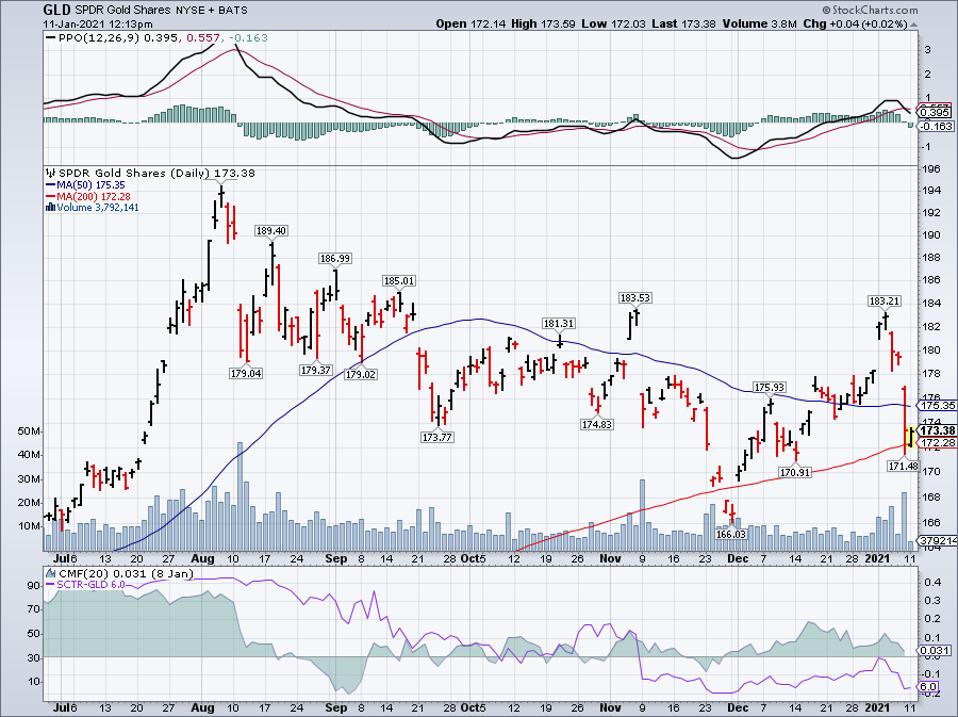This screenshot has height=717, width=958.
Task: Click the PPO(12,26,9) indicator legend
Action: coord(157,38)
